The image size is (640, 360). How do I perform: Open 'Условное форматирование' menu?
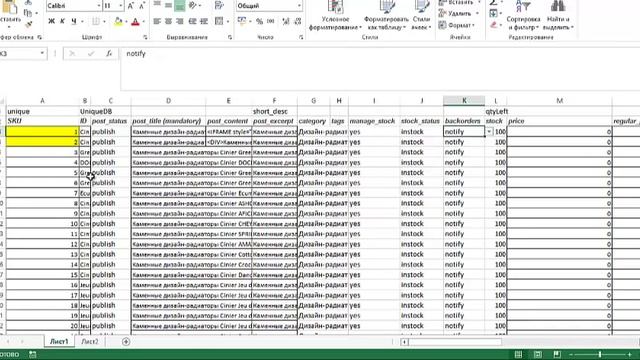tap(335, 16)
